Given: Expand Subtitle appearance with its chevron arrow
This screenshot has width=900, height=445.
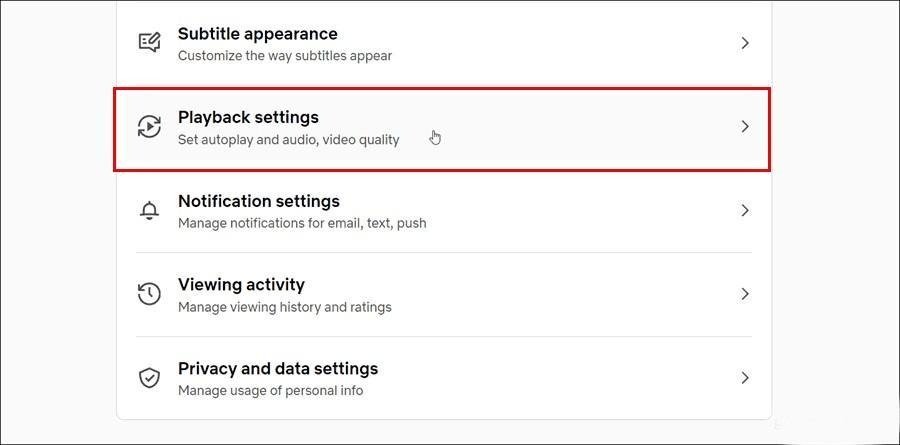Looking at the screenshot, I should pyautogui.click(x=745, y=43).
